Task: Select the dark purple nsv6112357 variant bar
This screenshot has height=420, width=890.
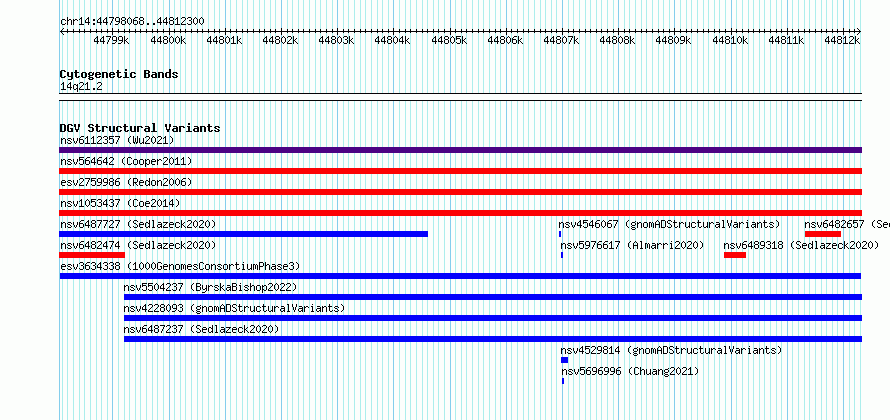Action: pyautogui.click(x=460, y=150)
